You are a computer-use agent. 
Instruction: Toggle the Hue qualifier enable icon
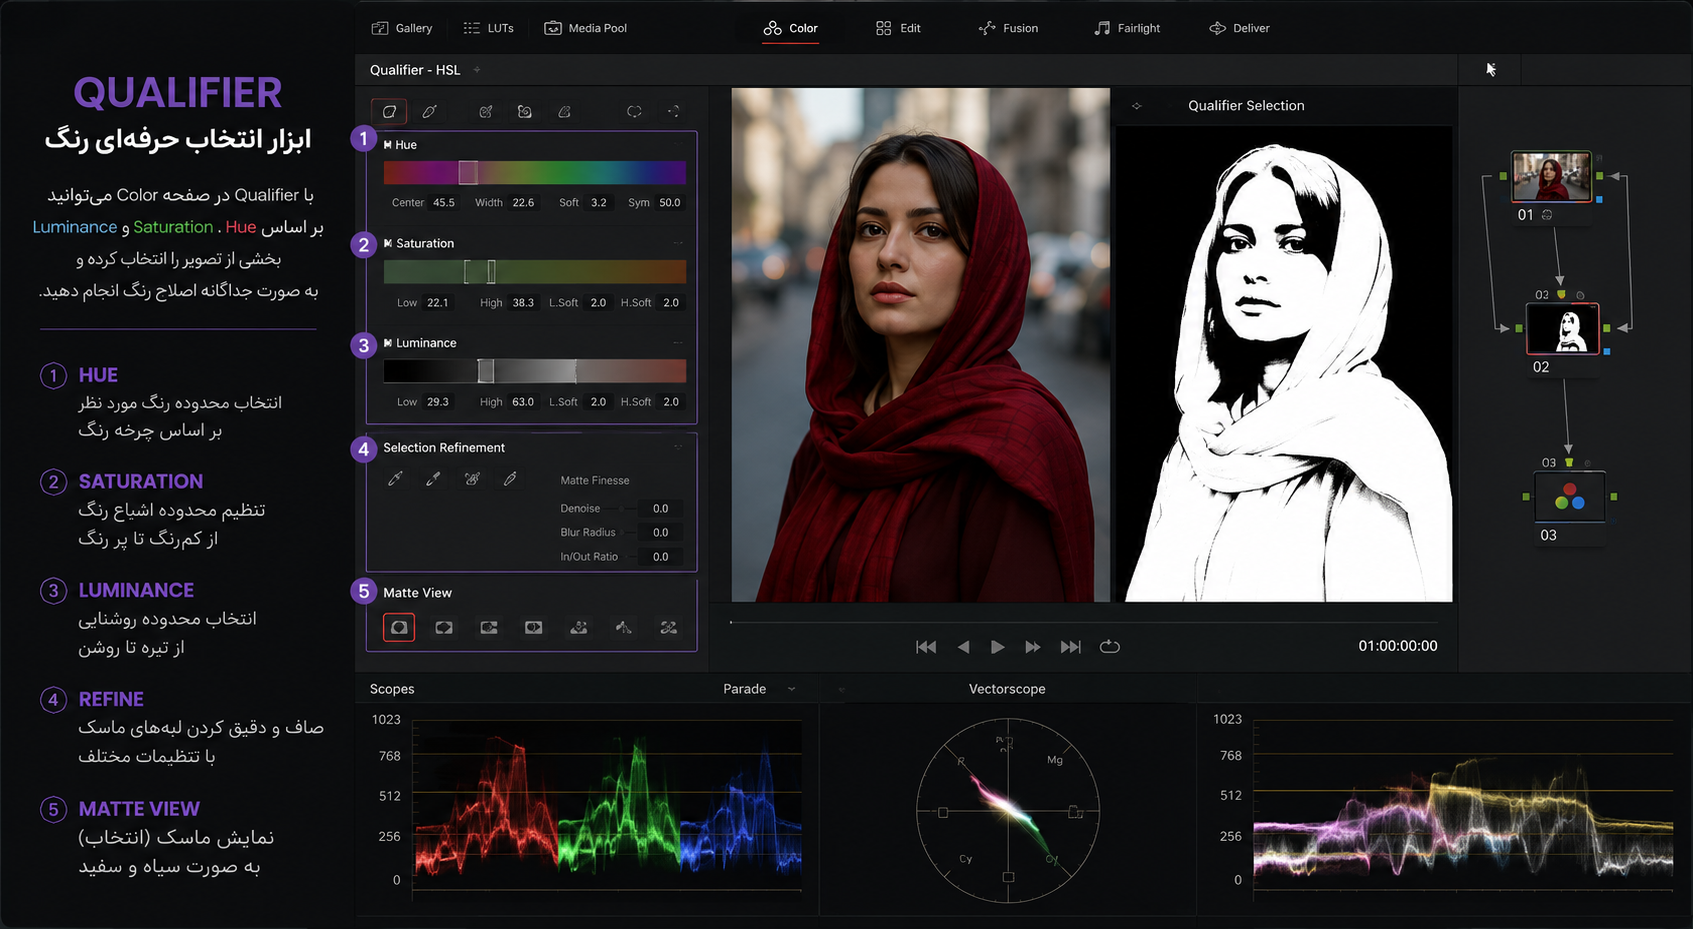tap(388, 145)
